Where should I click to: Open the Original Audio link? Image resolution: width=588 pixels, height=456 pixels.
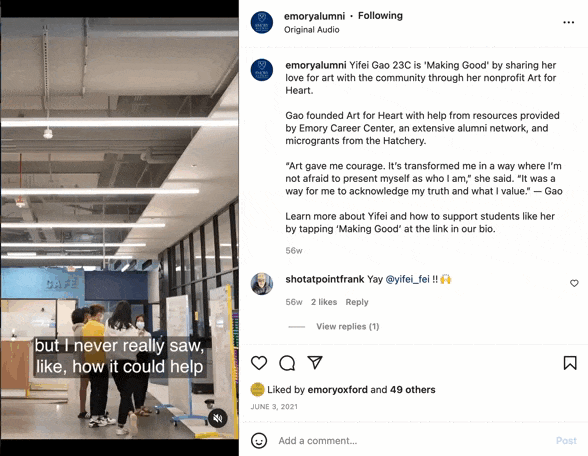coord(312,30)
